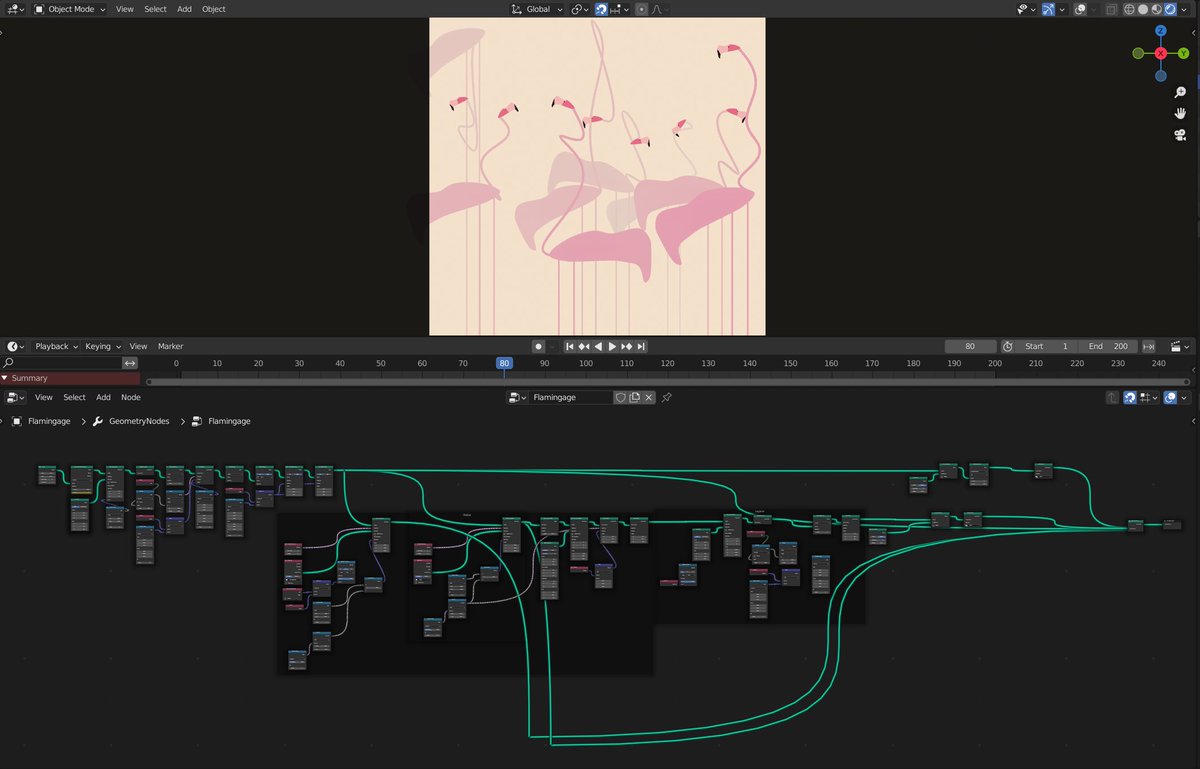
Task: Click the Z axis on navigation gizmo
Action: [1160, 31]
